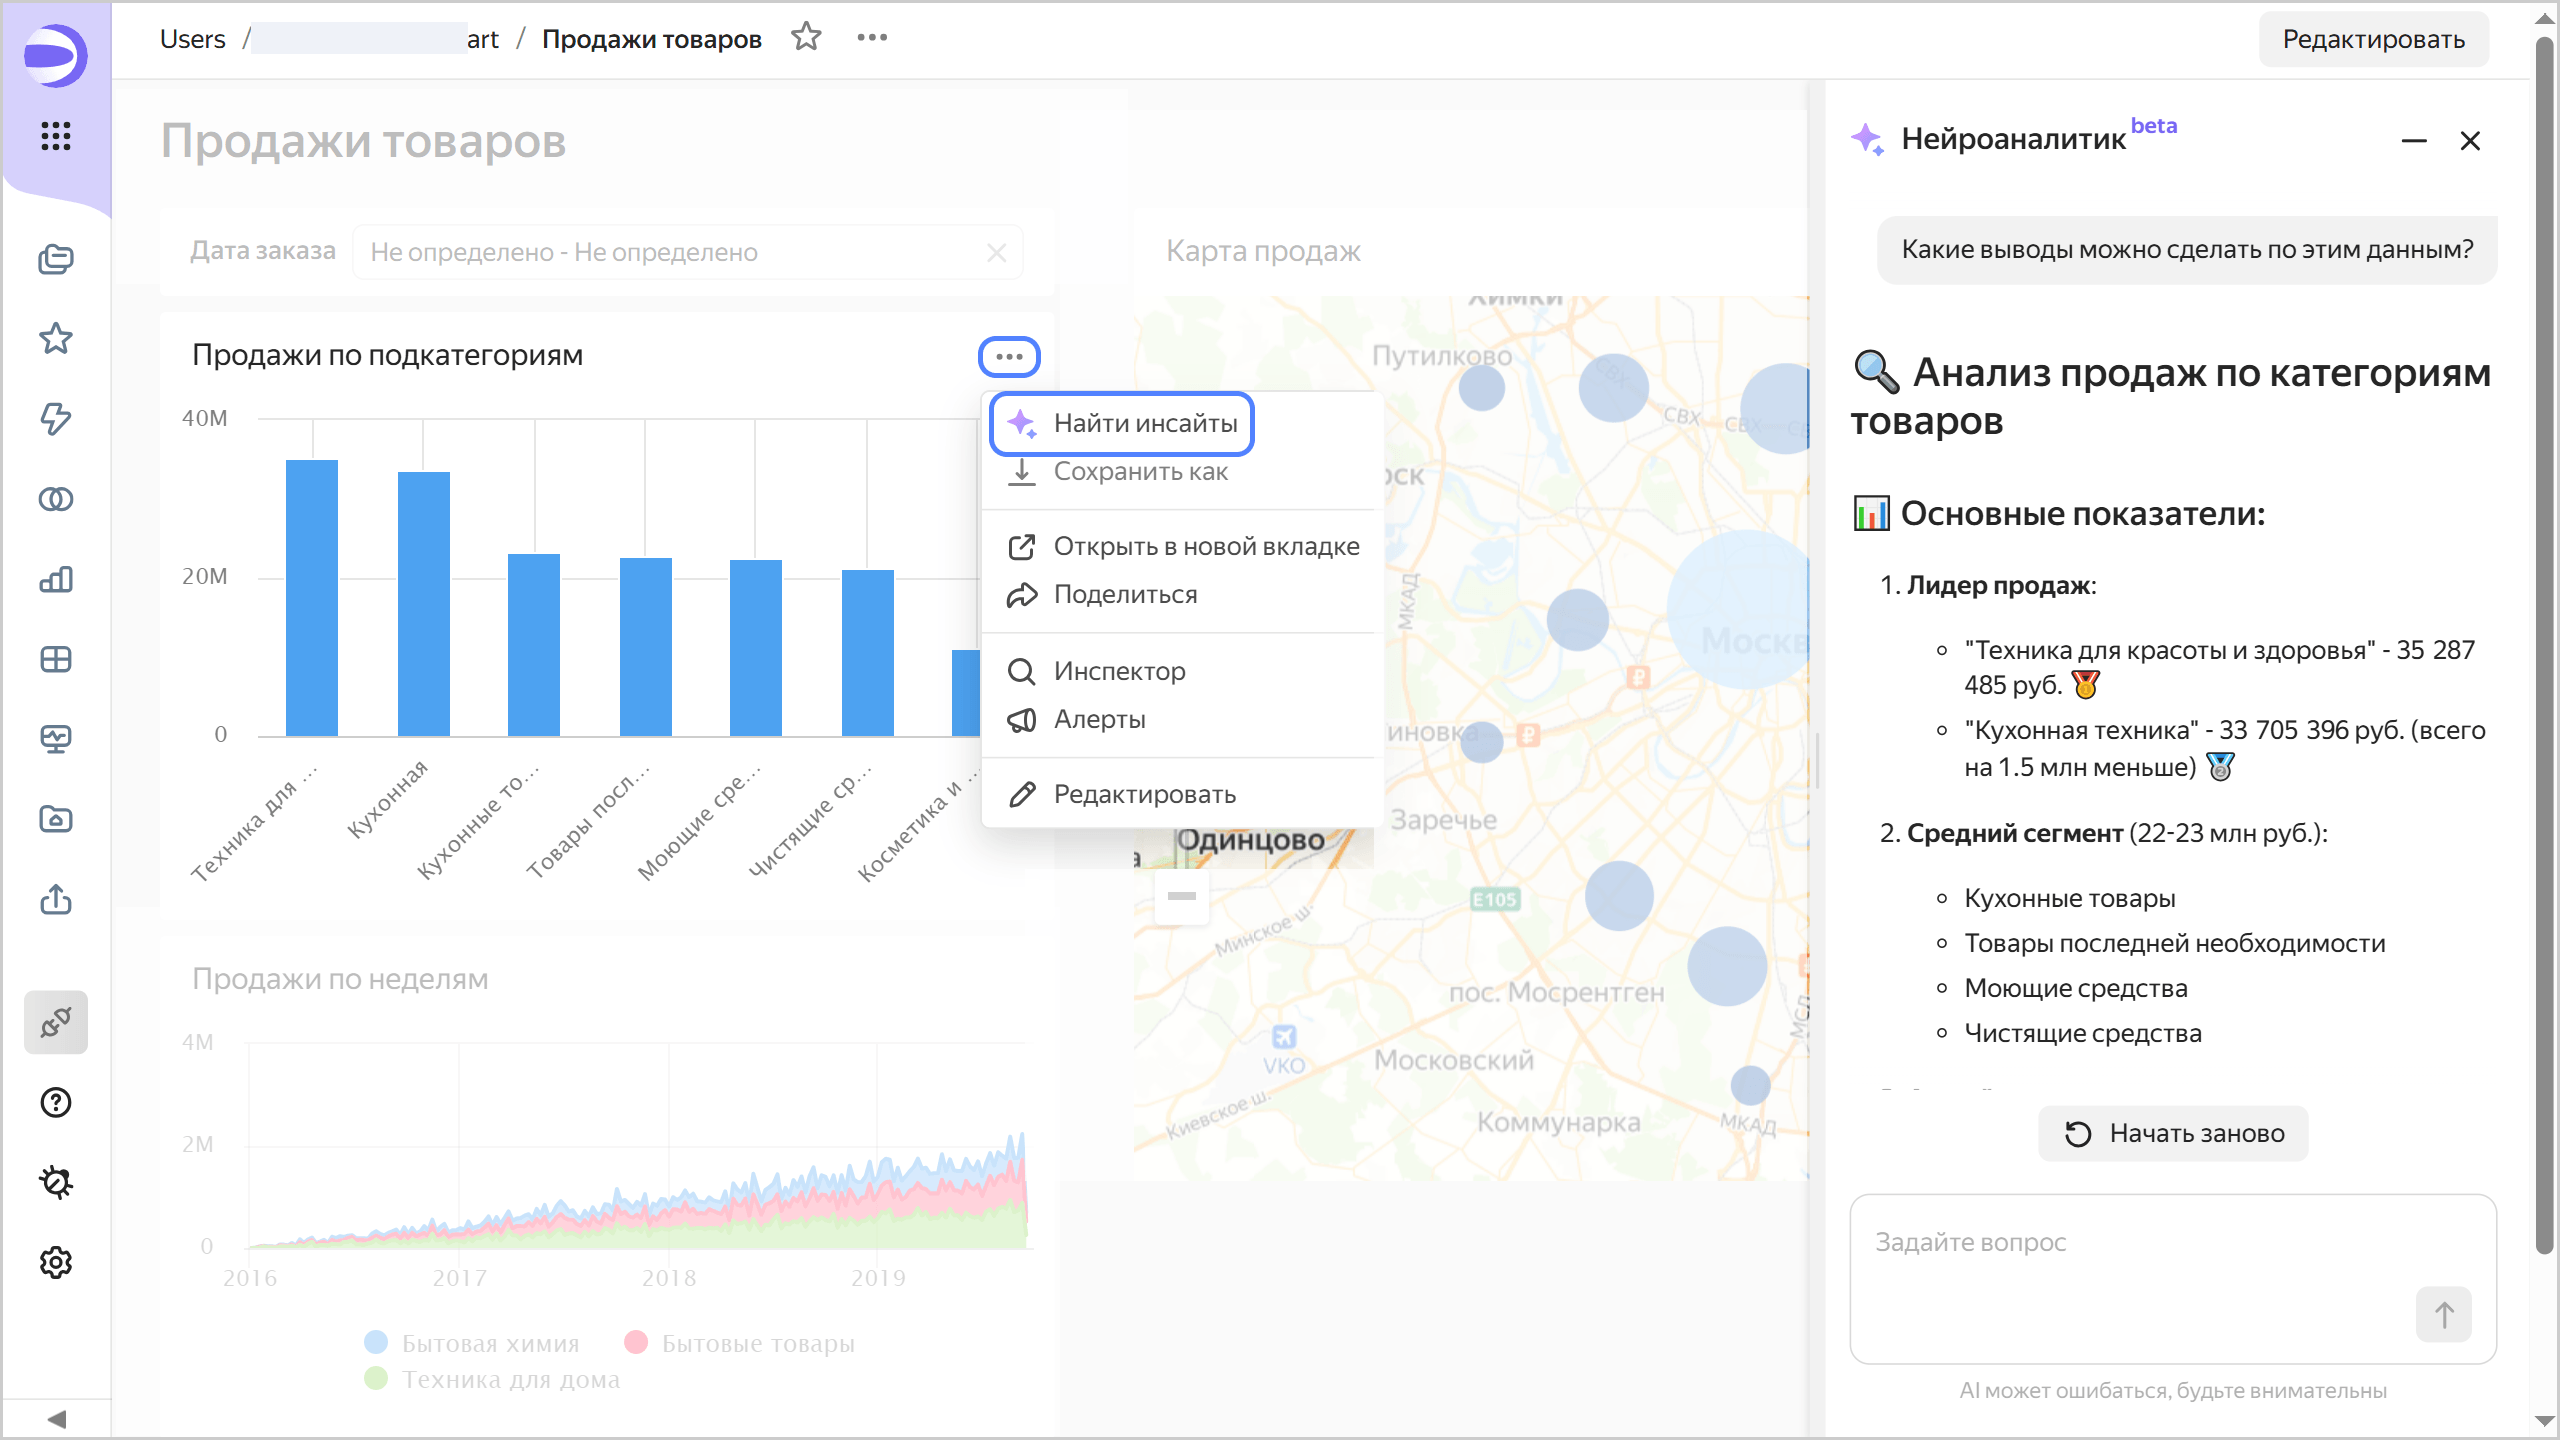The width and height of the screenshot is (2560, 1440).
Task: Open the services grid menu icon
Action: pyautogui.click(x=56, y=136)
